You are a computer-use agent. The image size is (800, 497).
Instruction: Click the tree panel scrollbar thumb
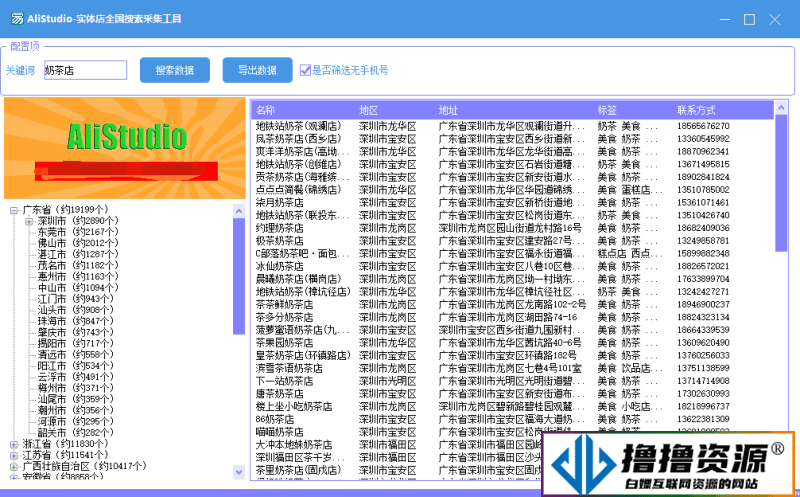coord(239,276)
